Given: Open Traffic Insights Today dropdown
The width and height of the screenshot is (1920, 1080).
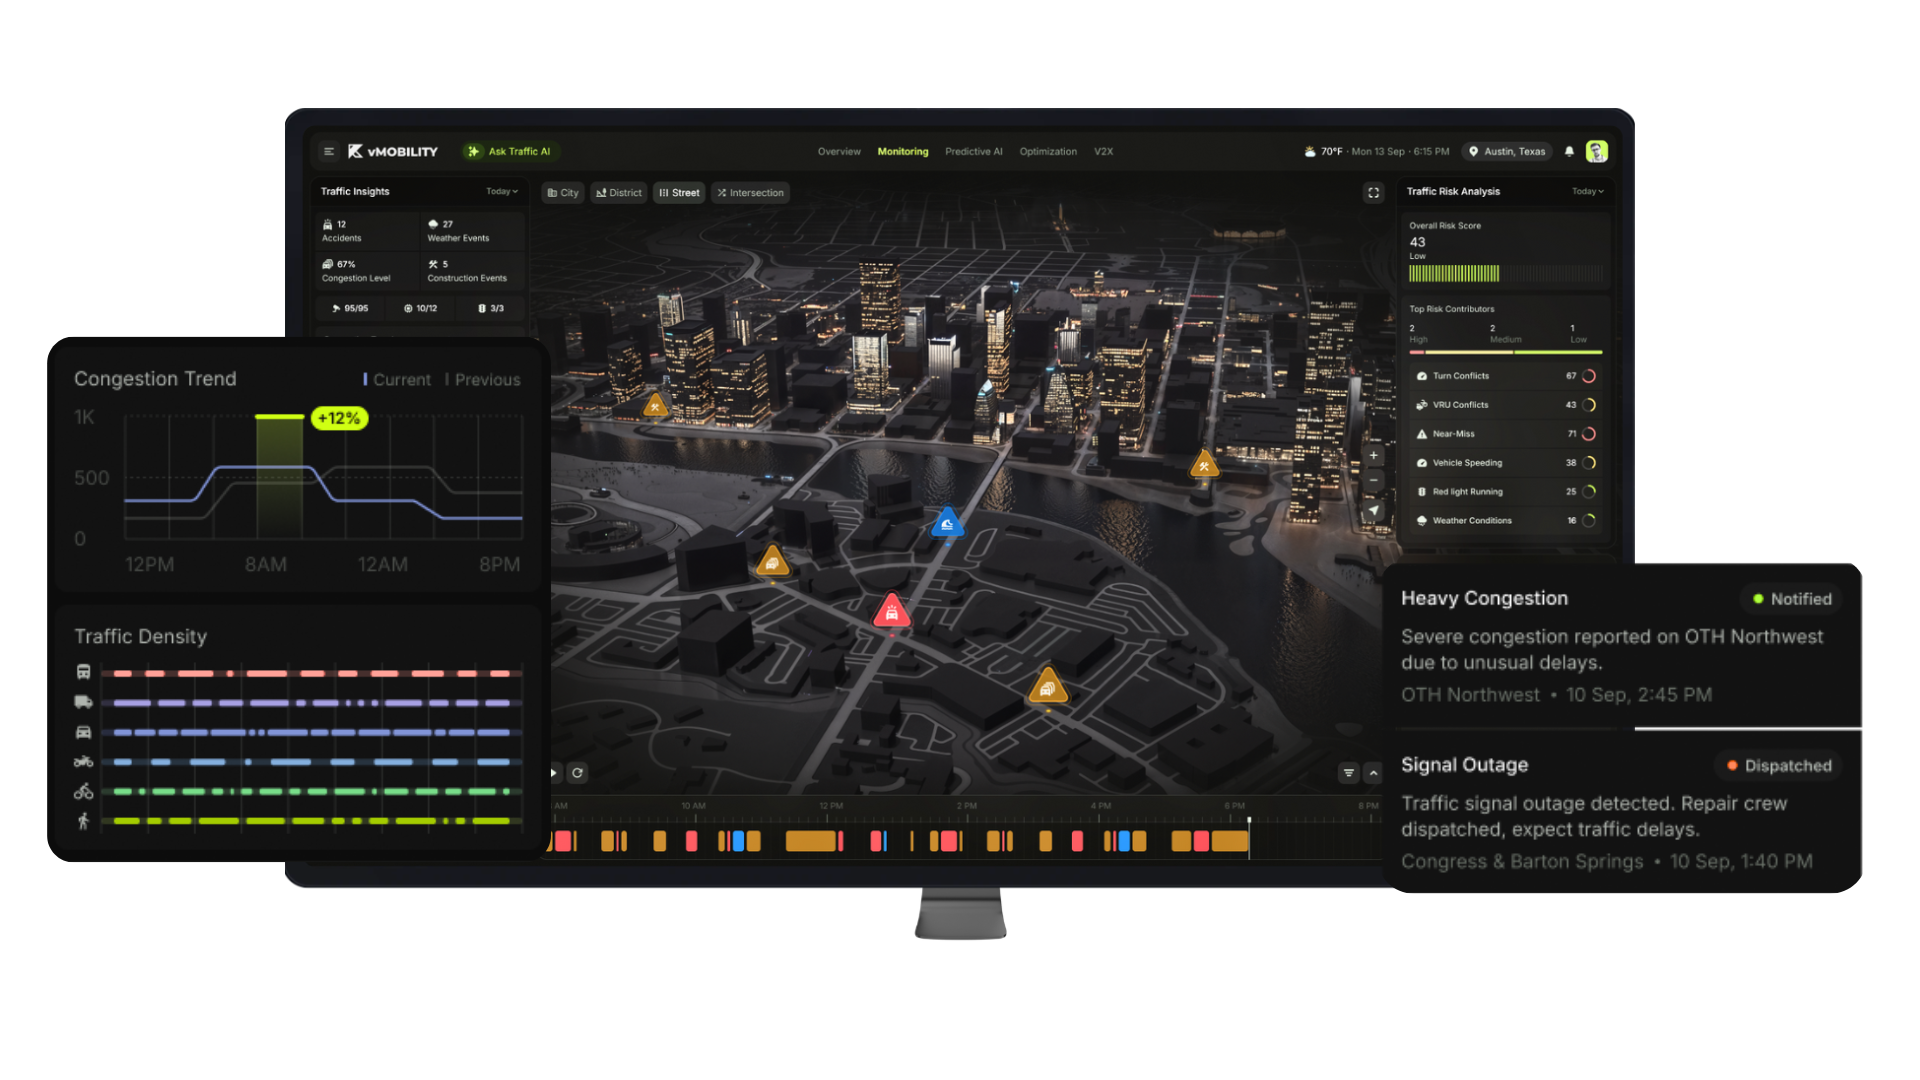Looking at the screenshot, I should [502, 192].
